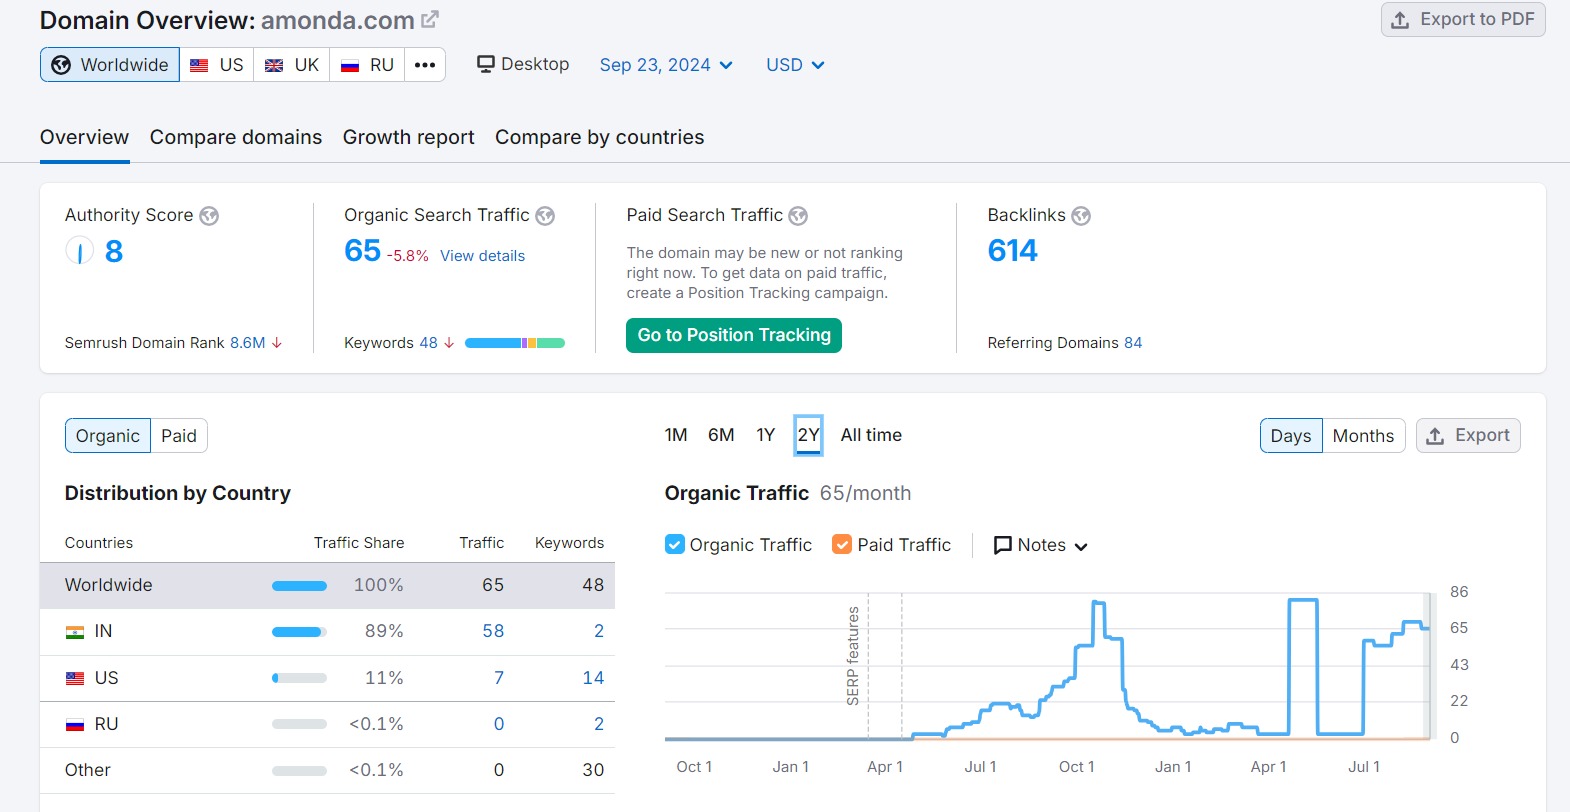This screenshot has width=1570, height=812.
Task: Select Worldwide region toggle
Action: (x=110, y=65)
